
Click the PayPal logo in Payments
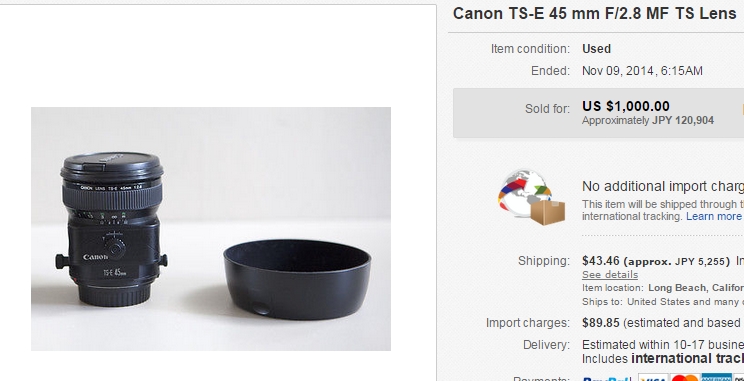[x=606, y=379]
